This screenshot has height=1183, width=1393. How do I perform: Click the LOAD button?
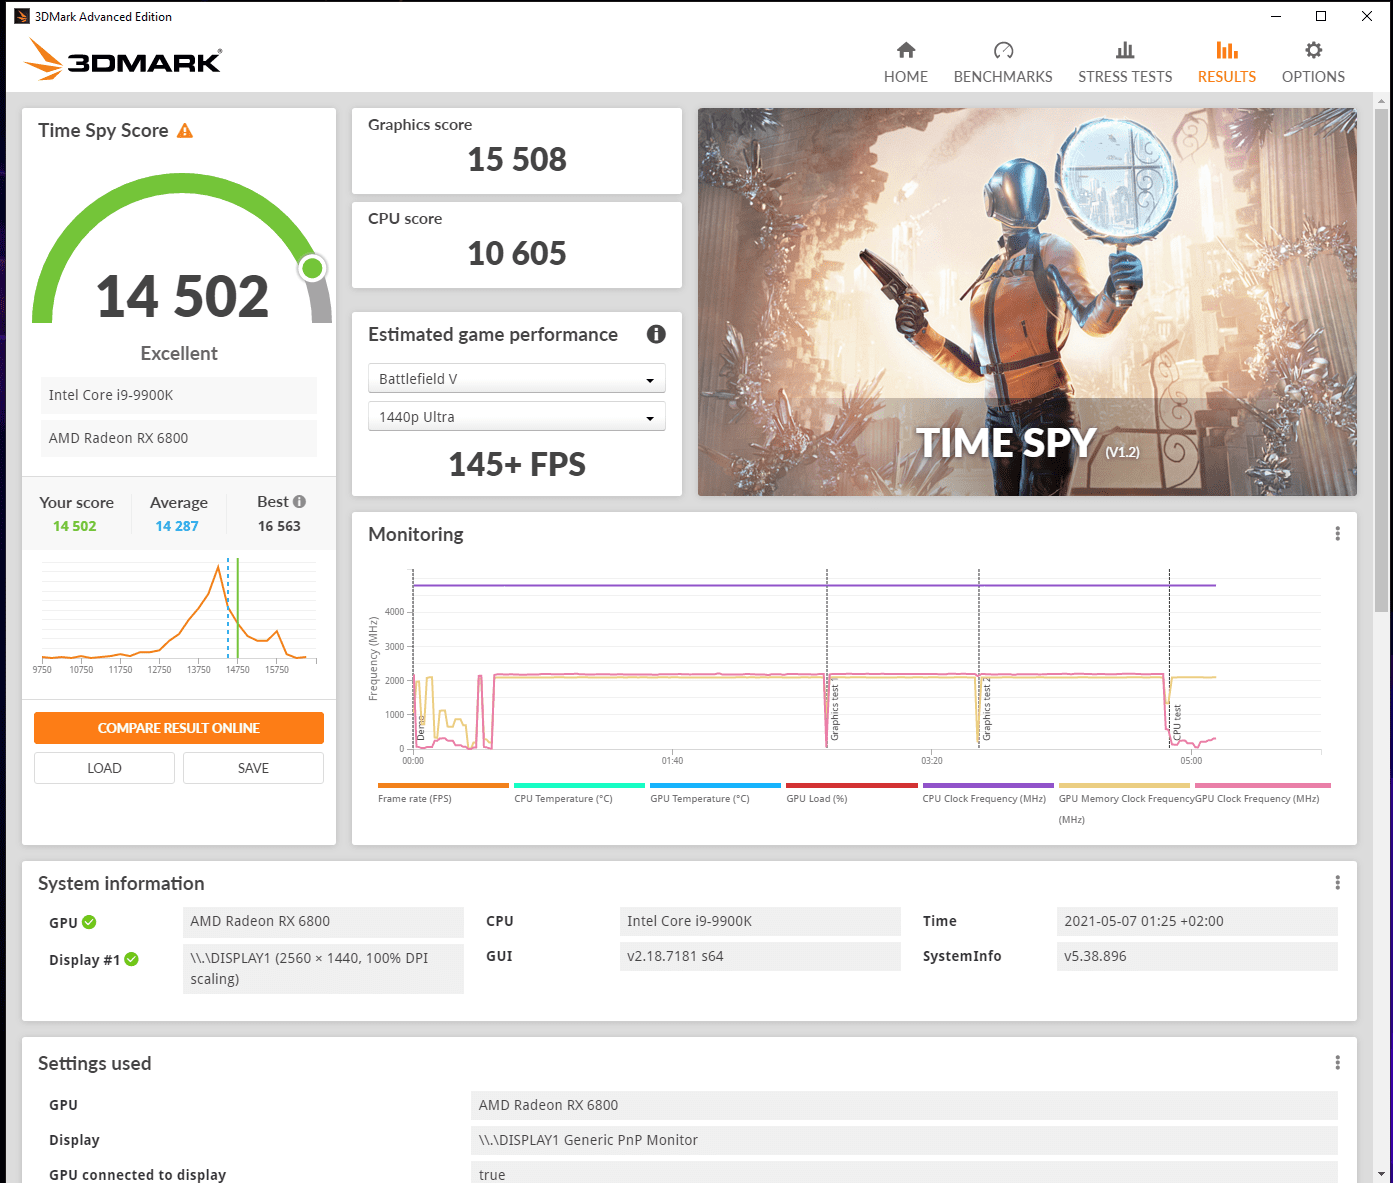pos(104,768)
